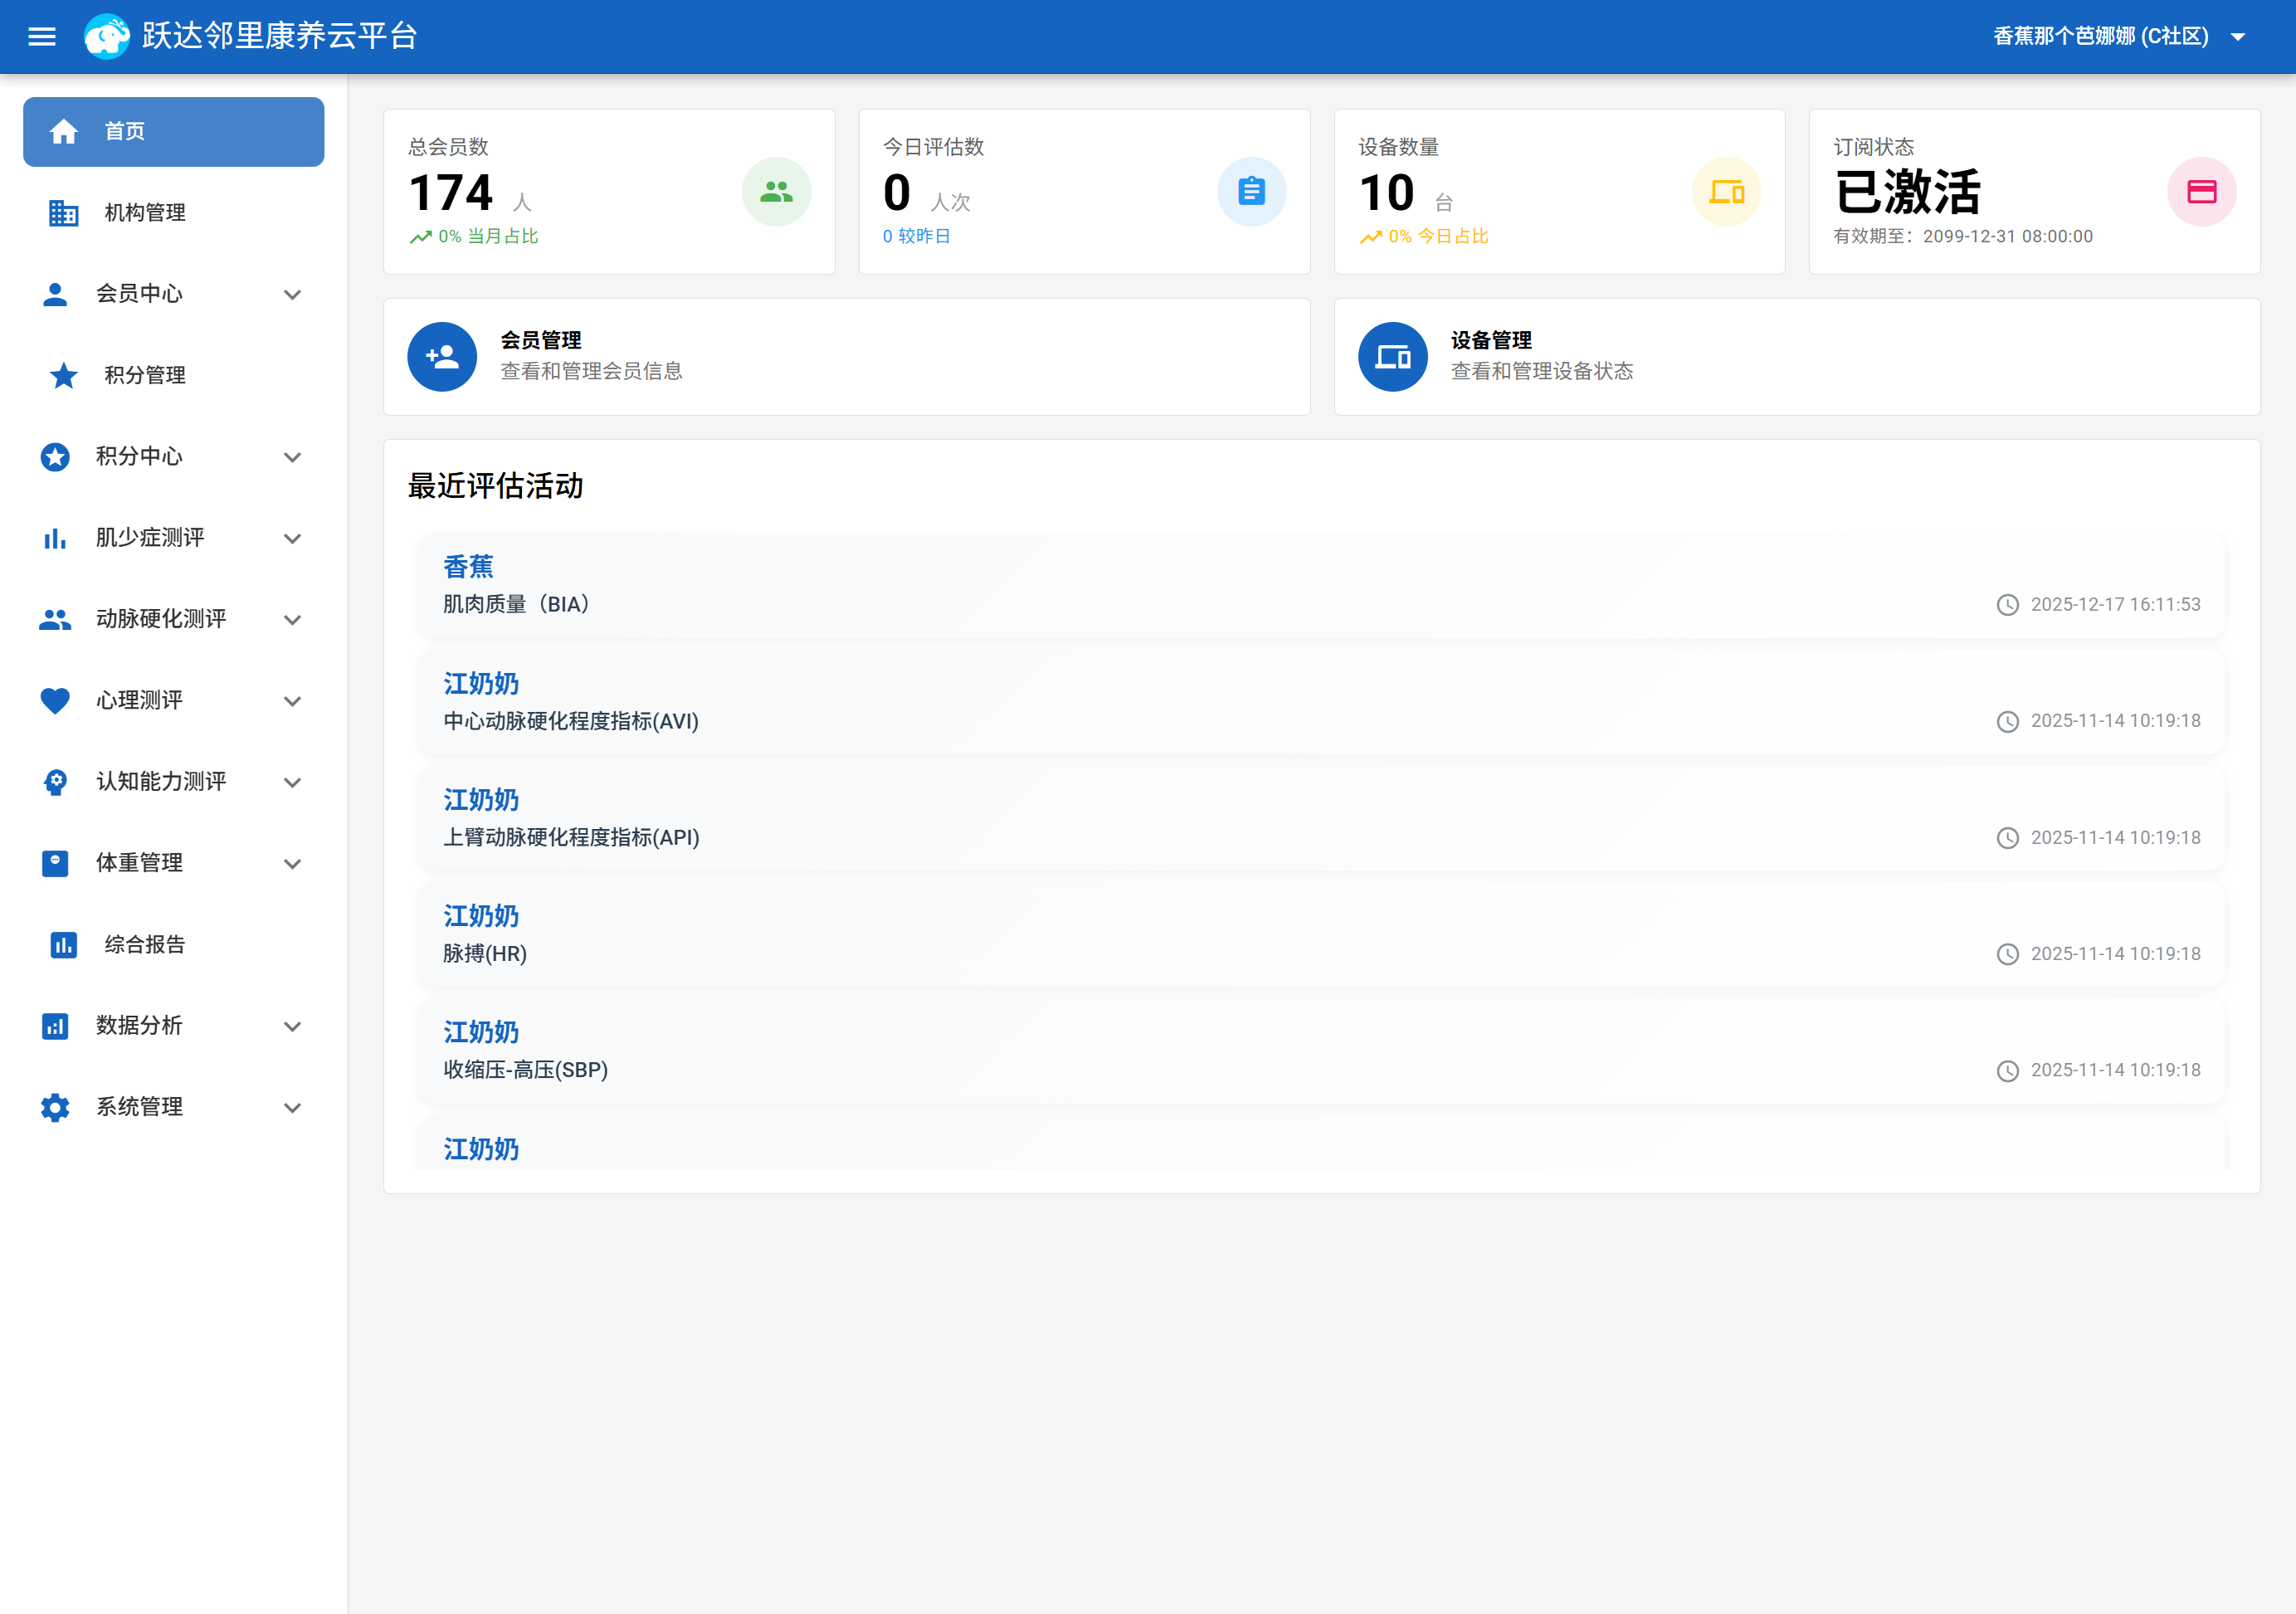Expand the 数据分析 chevron

tap(292, 1027)
